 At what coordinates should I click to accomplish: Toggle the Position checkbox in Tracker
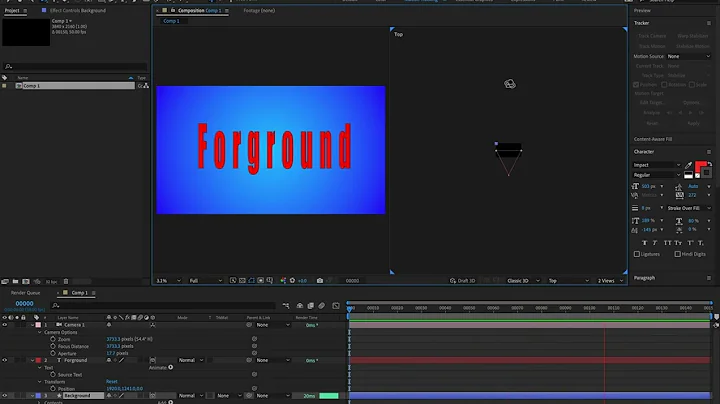tap(636, 84)
